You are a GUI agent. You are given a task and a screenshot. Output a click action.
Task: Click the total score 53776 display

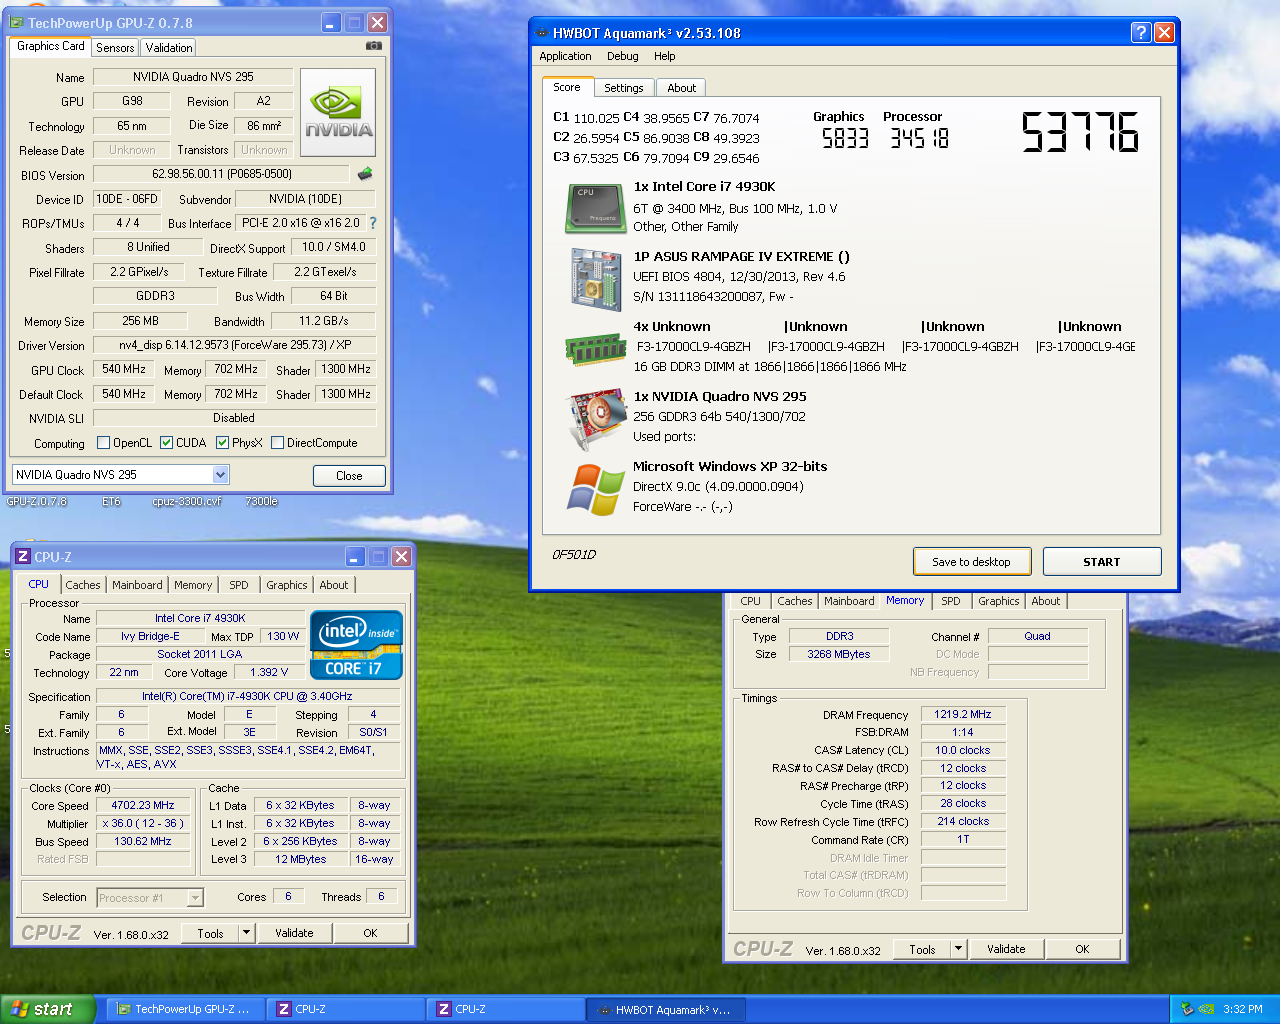pyautogui.click(x=1080, y=132)
